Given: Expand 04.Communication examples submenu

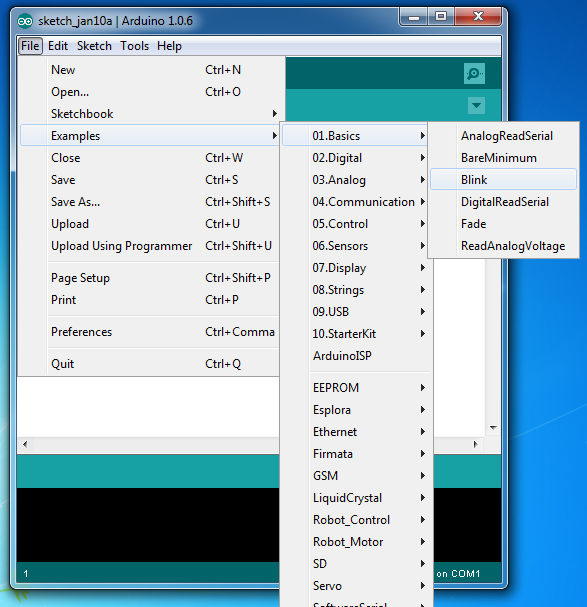Looking at the screenshot, I should [x=355, y=202].
